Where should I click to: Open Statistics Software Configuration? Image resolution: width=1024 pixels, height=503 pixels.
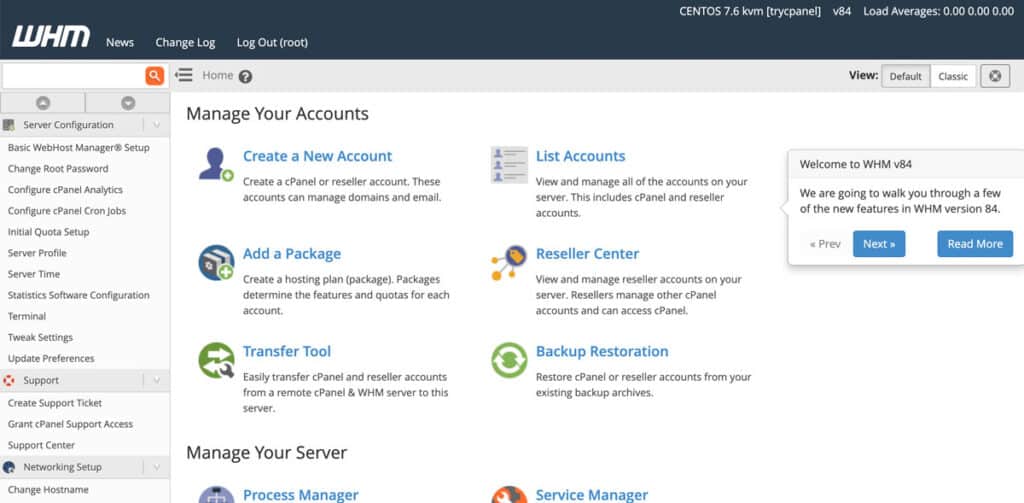pyautogui.click(x=78, y=295)
